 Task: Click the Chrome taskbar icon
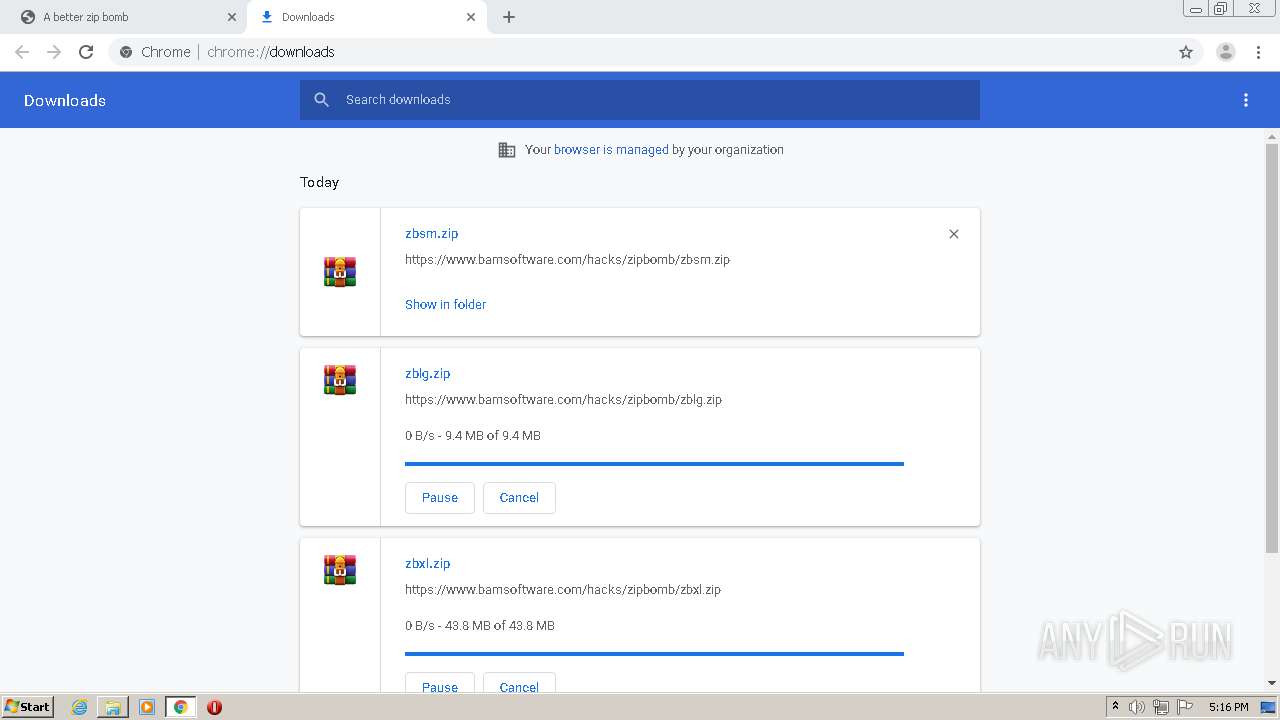(180, 707)
